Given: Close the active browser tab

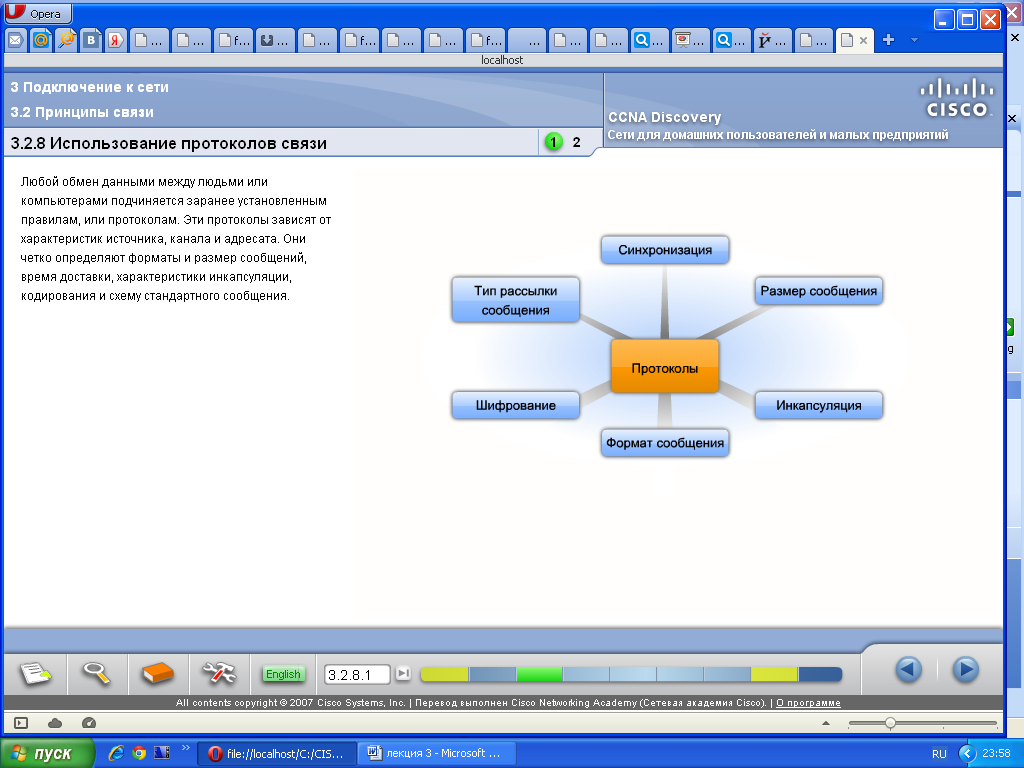Looking at the screenshot, I should [x=863, y=40].
